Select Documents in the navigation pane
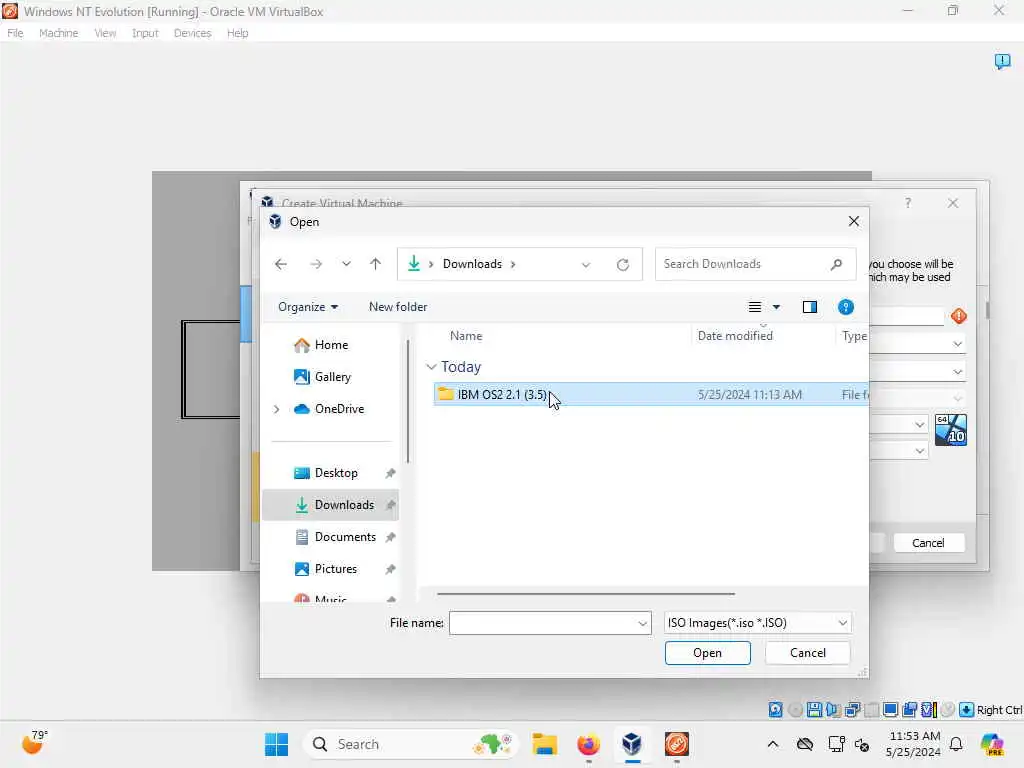The height and width of the screenshot is (768, 1024). 344,537
